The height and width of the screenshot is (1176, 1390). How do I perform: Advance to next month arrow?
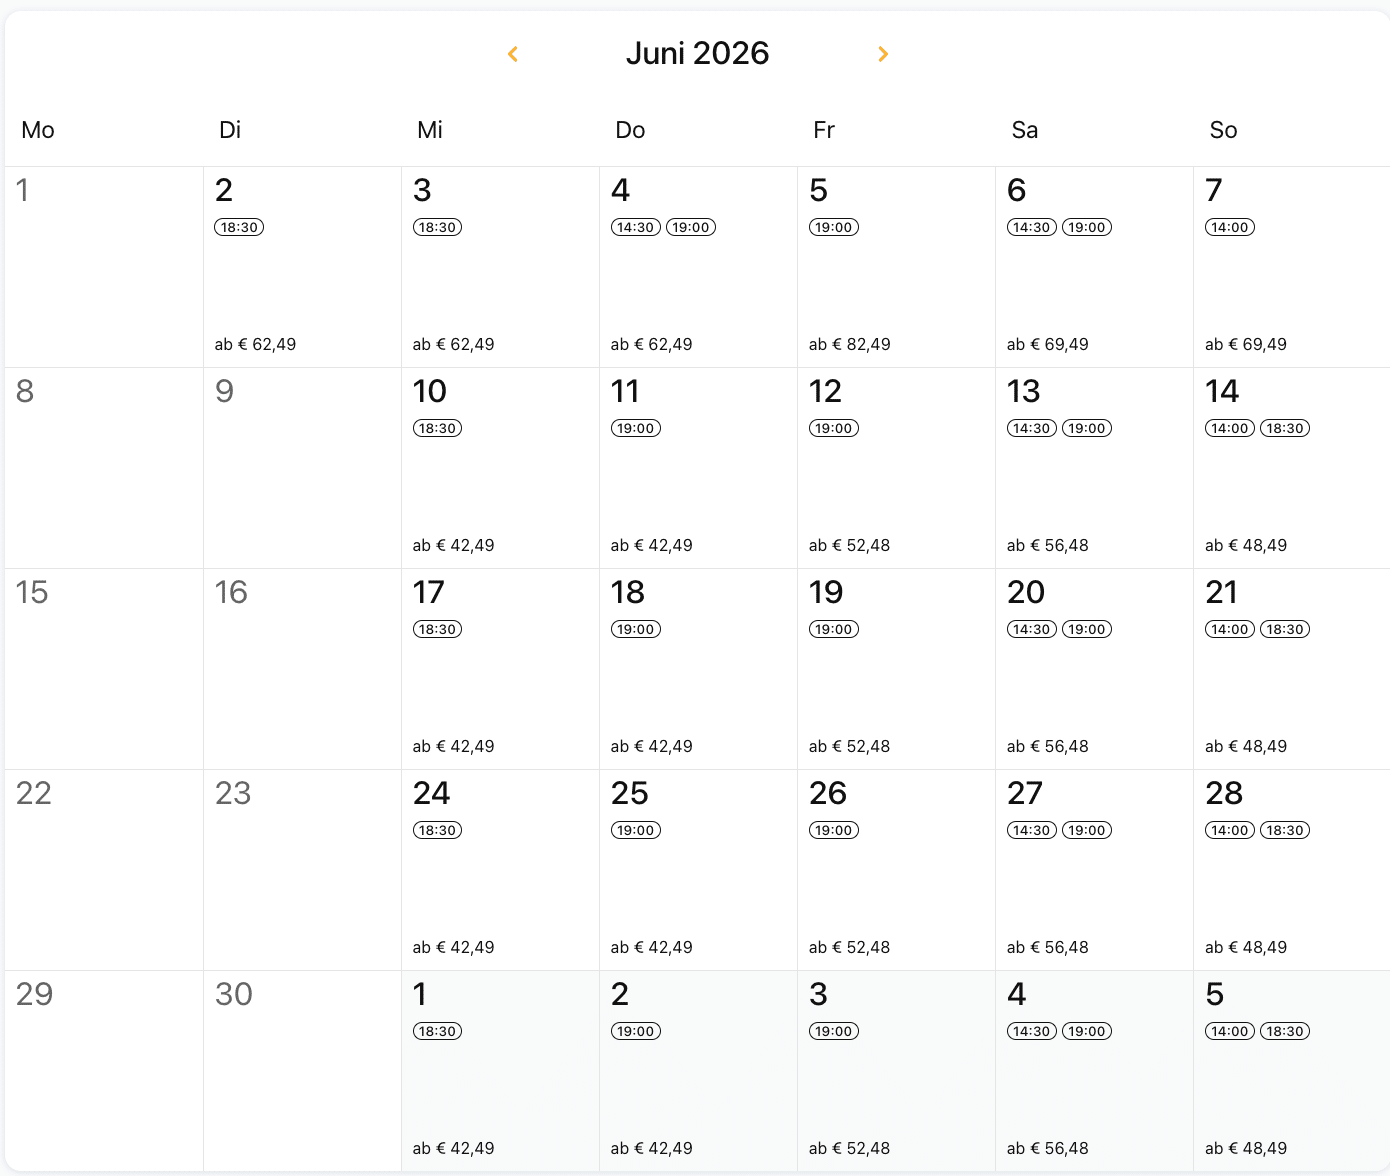(883, 54)
